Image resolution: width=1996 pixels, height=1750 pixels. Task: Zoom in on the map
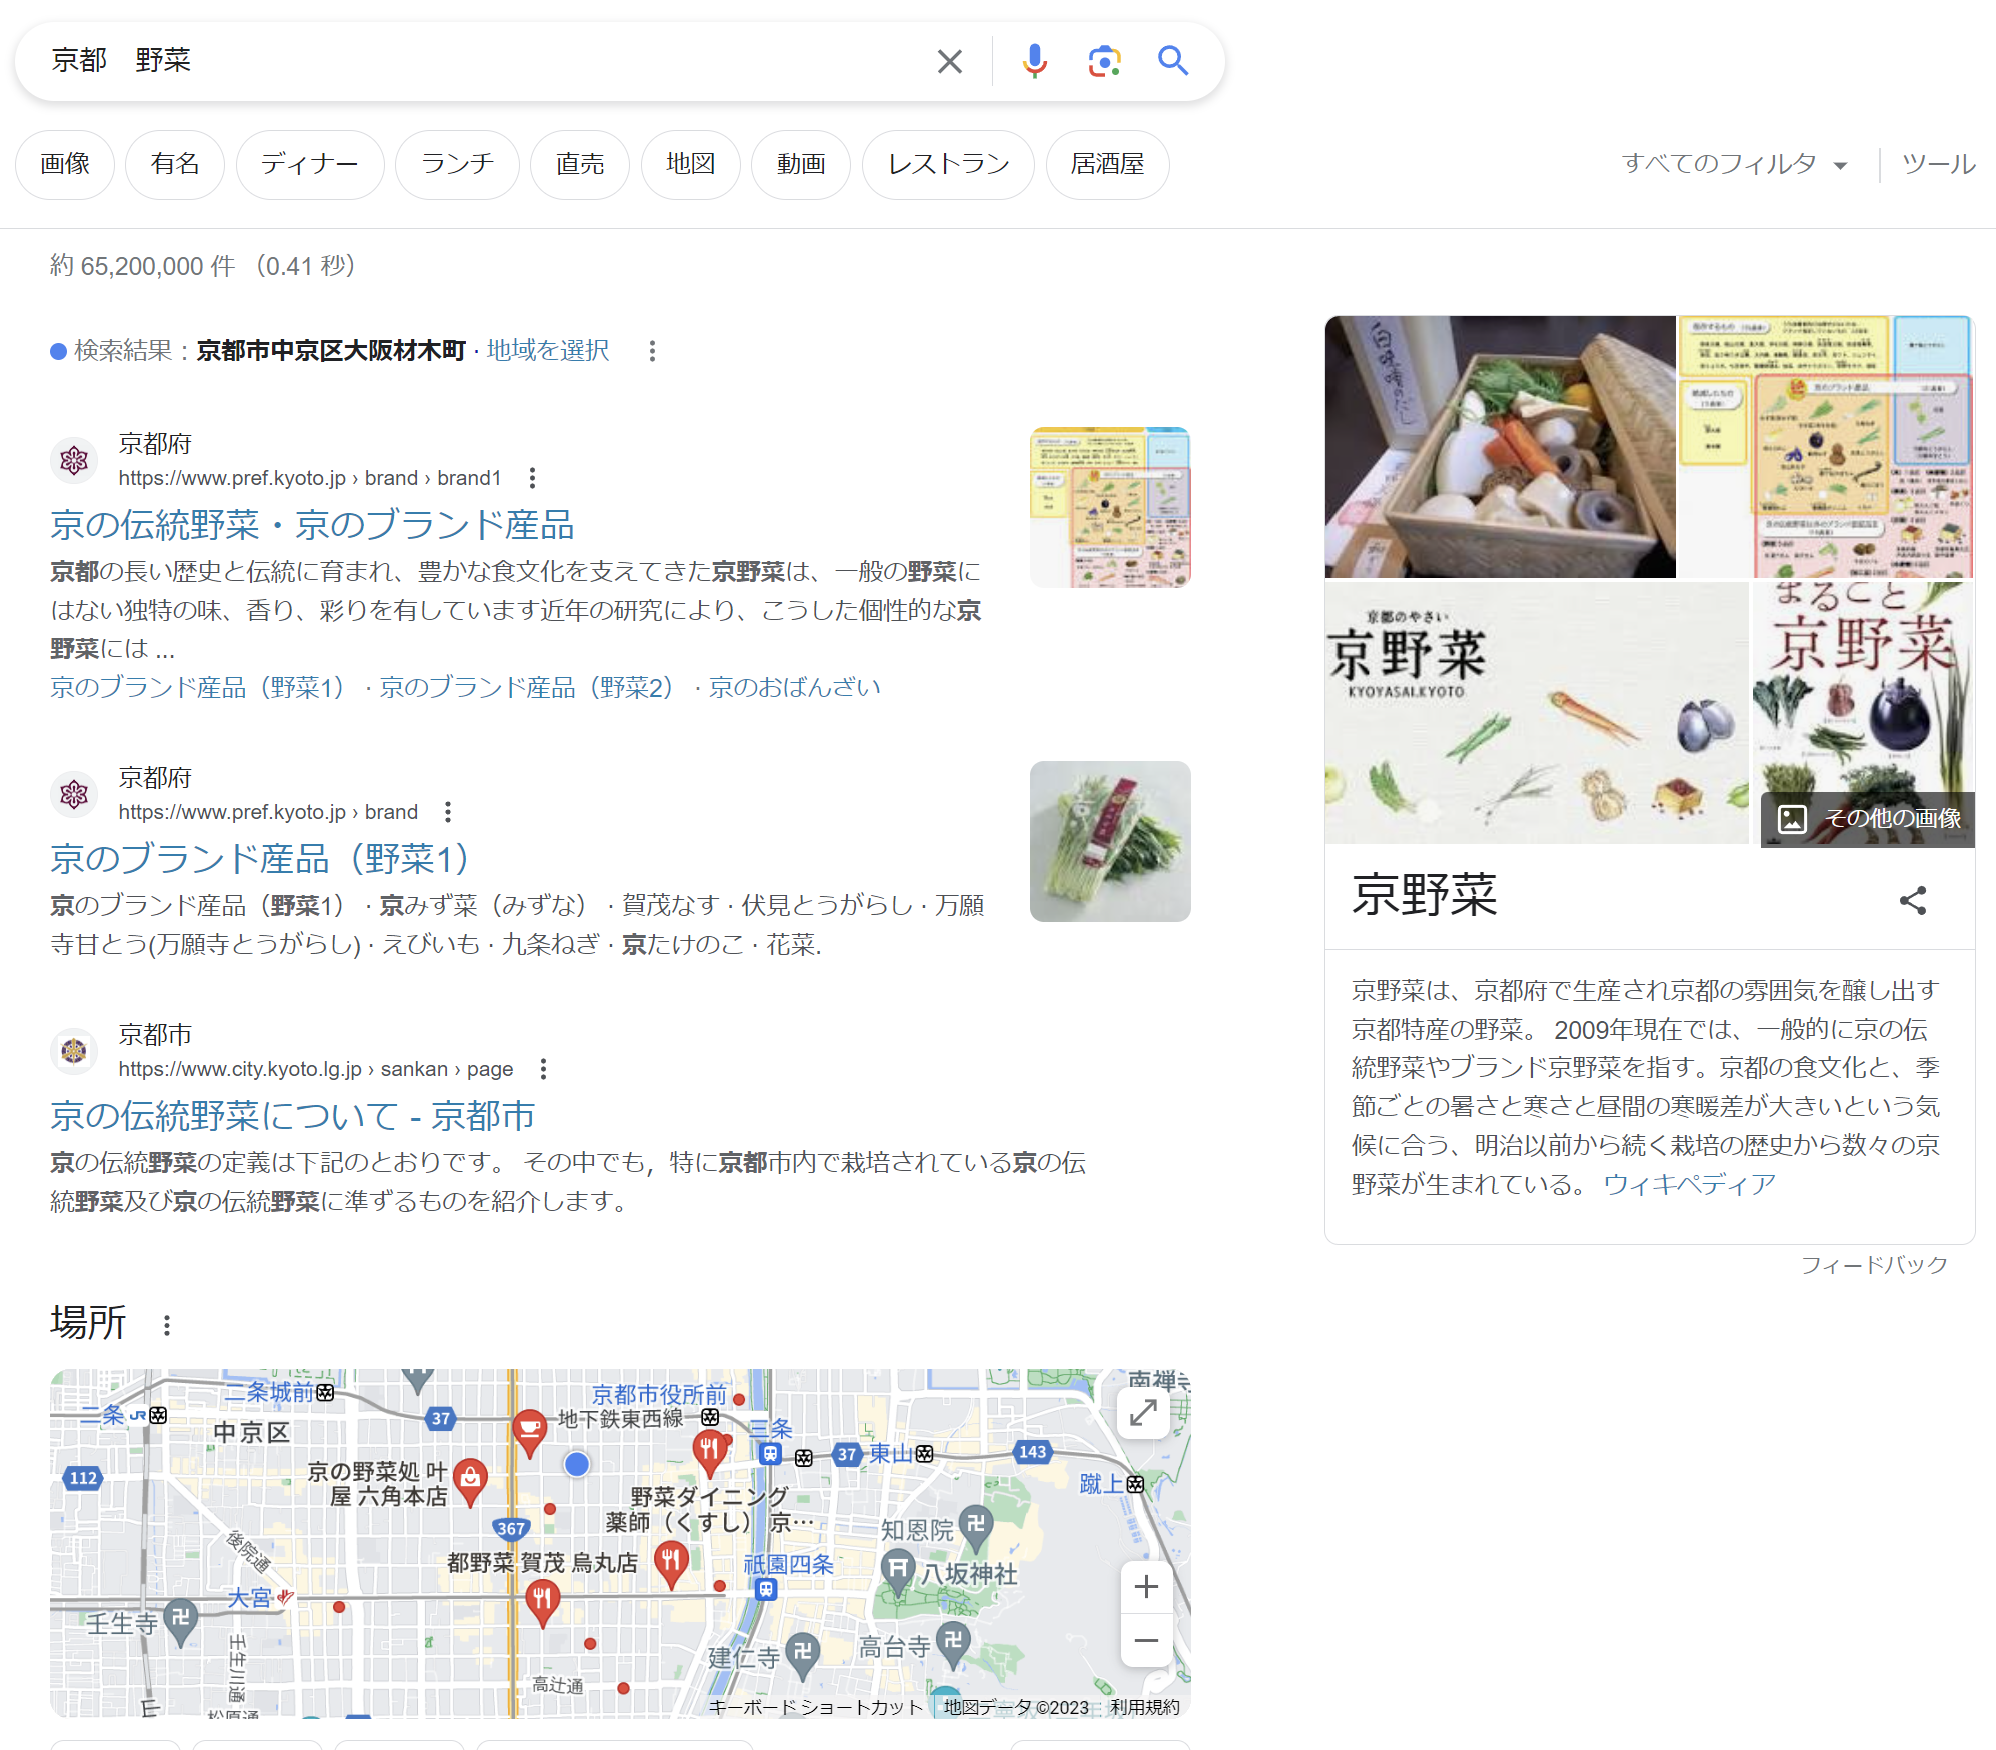pyautogui.click(x=1146, y=1587)
